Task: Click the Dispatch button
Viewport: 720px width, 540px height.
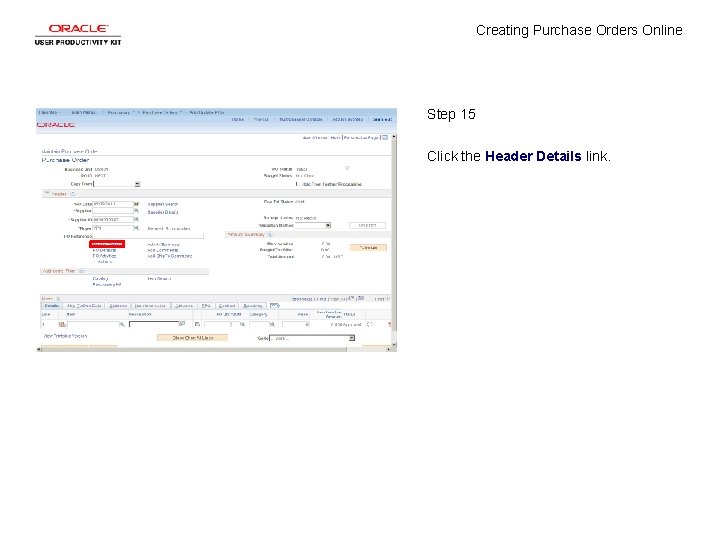Action: coord(367,225)
